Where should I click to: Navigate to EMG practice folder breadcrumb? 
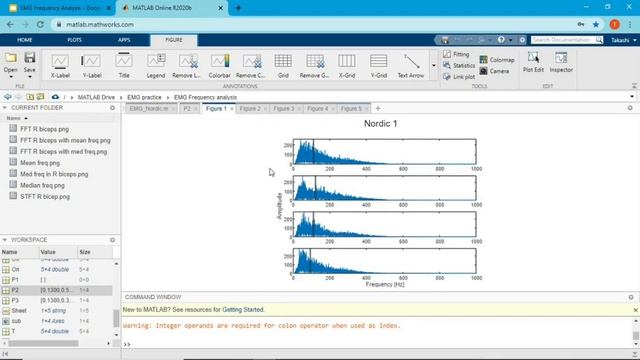144,97
